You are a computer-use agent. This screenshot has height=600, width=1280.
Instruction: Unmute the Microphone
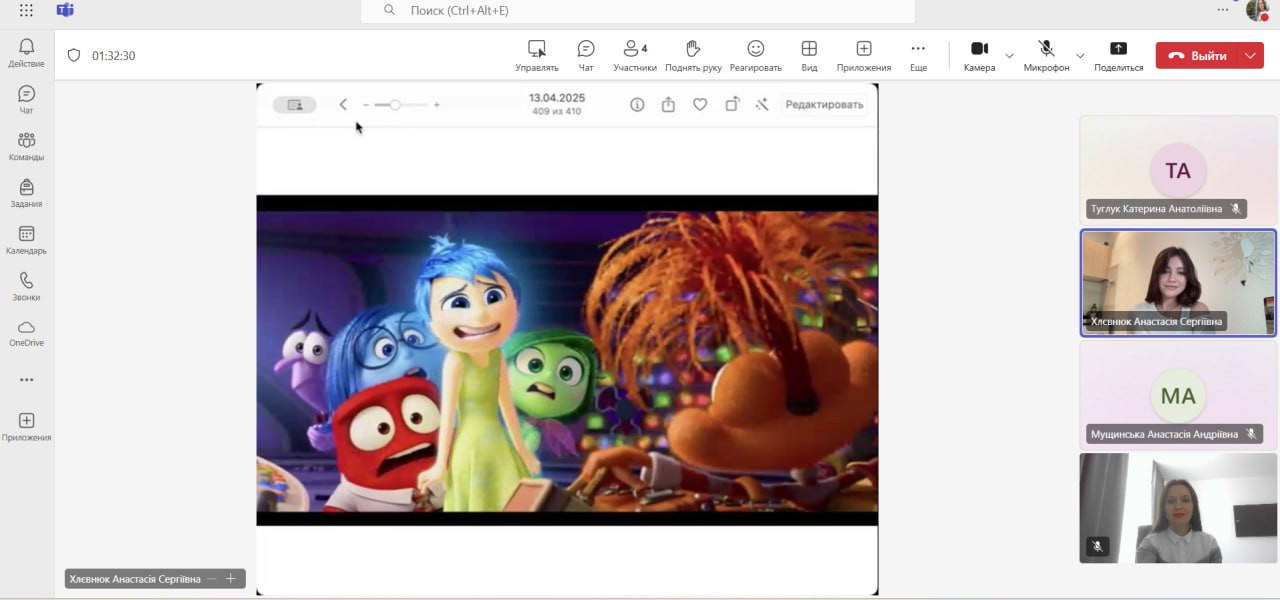pyautogui.click(x=1046, y=55)
